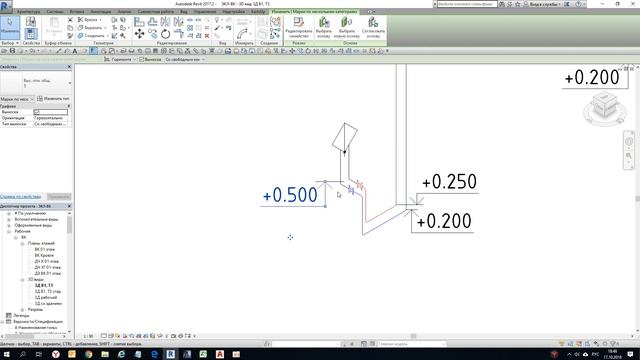
Task: Click Редактировать семейство icon
Action: [299, 27]
